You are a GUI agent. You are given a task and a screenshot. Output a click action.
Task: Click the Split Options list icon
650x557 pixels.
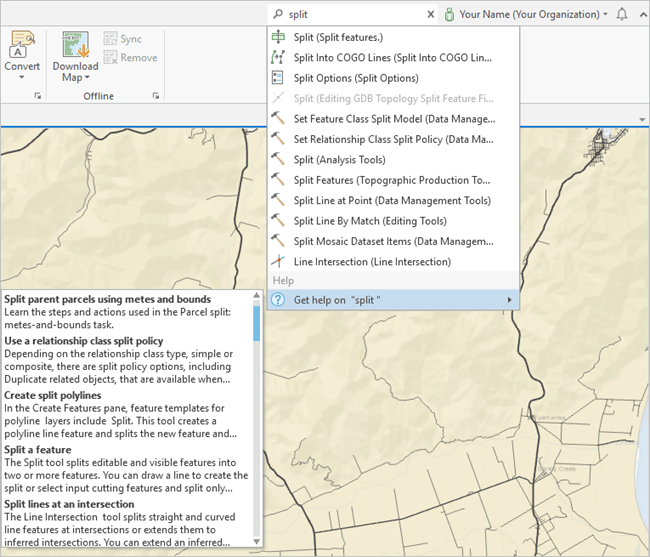coord(277,77)
